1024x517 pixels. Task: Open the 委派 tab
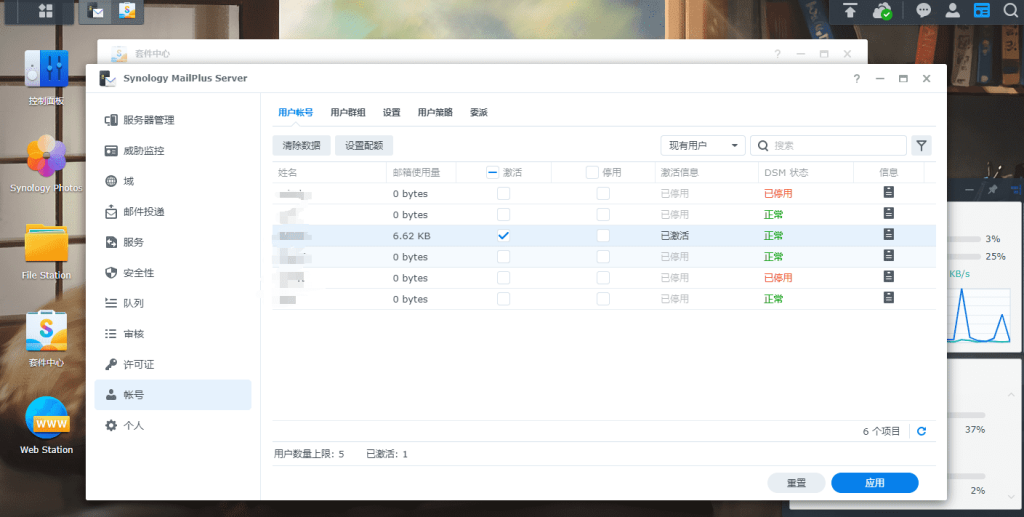pos(478,113)
